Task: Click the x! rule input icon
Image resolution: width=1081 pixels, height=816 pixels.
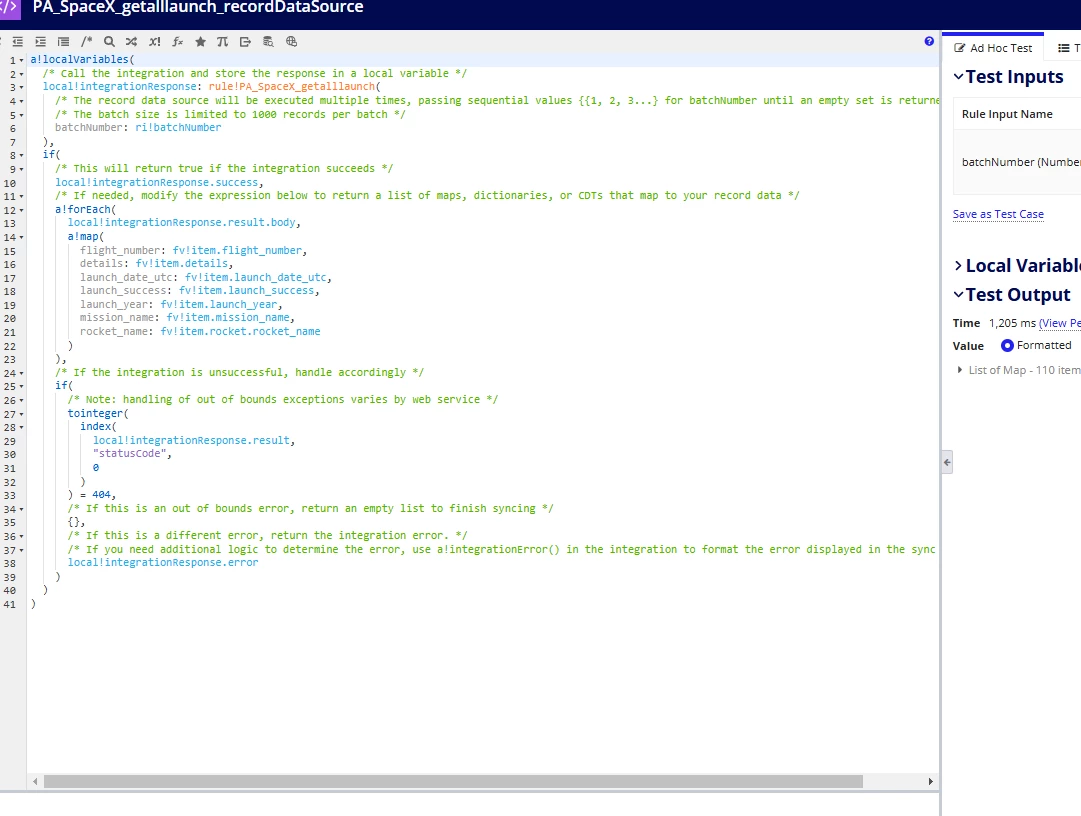Action: (154, 42)
